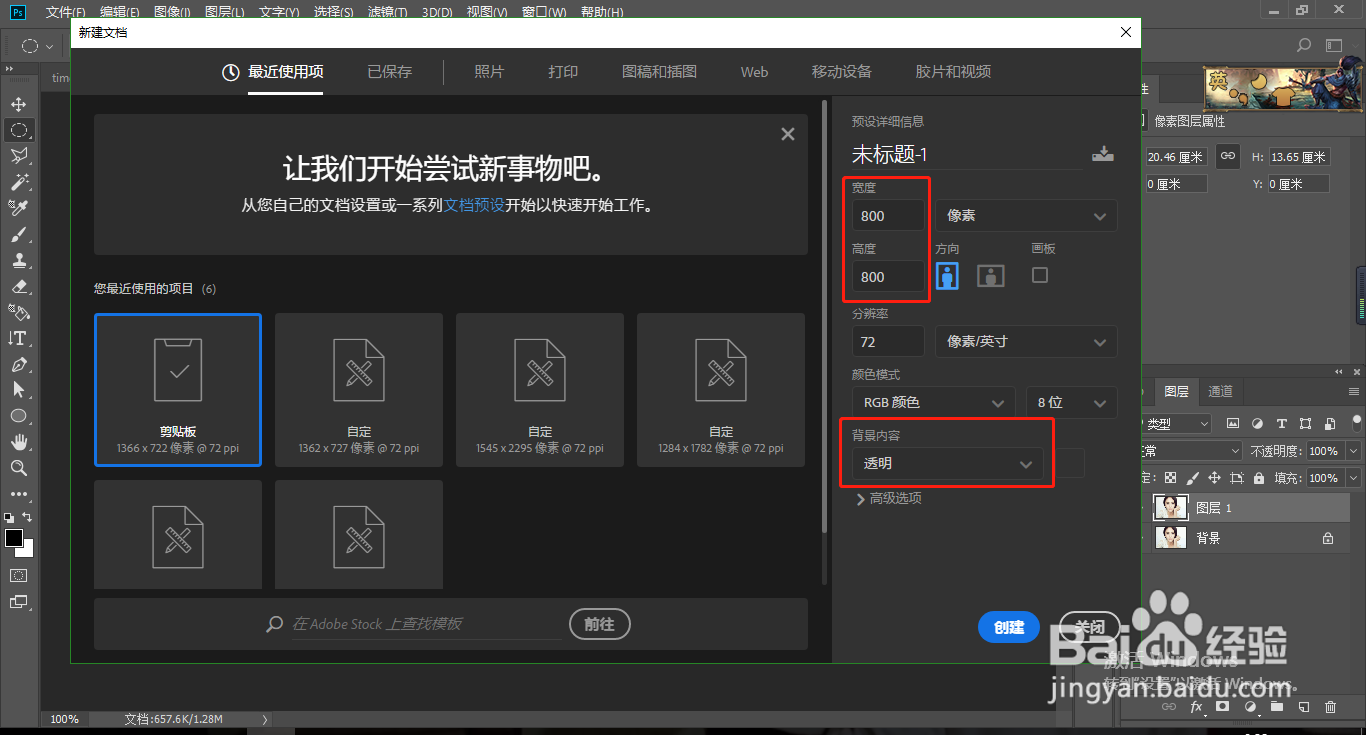Toggle lock position in Layers panel
1366x735 pixels.
tap(1214, 478)
